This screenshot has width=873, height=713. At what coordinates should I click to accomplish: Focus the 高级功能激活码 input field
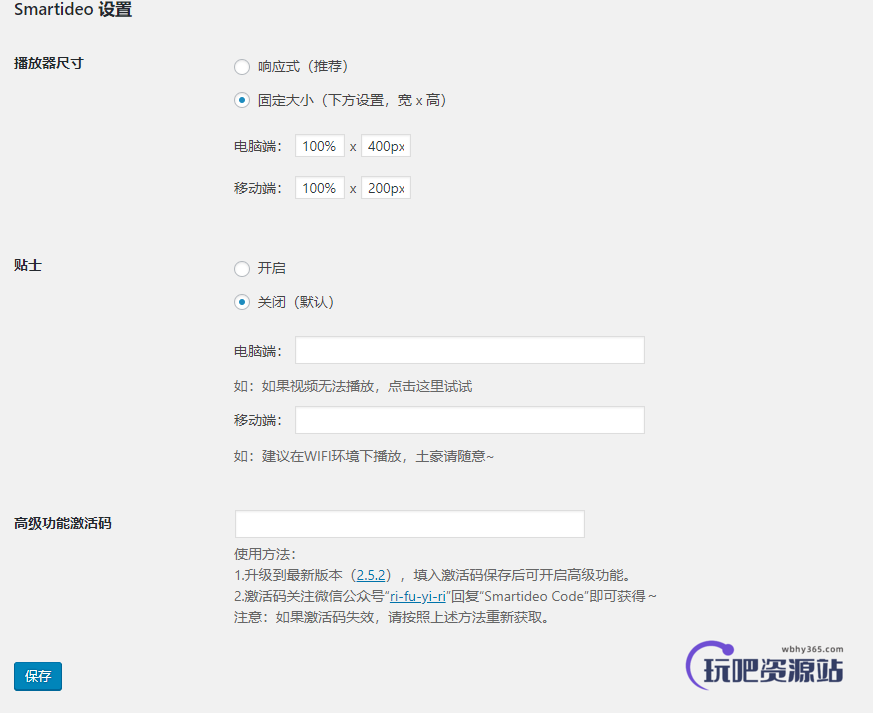[x=410, y=524]
